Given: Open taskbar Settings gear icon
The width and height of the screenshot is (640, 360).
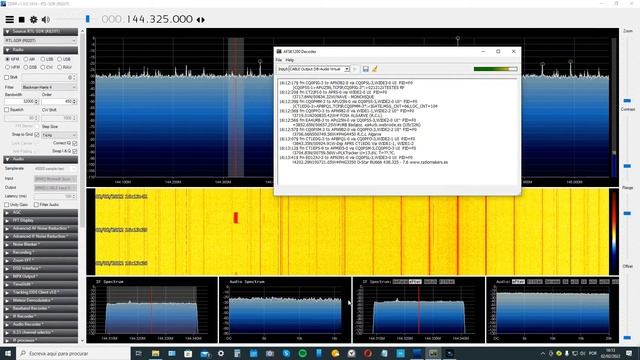Looking at the screenshot, I should pyautogui.click(x=221, y=353).
